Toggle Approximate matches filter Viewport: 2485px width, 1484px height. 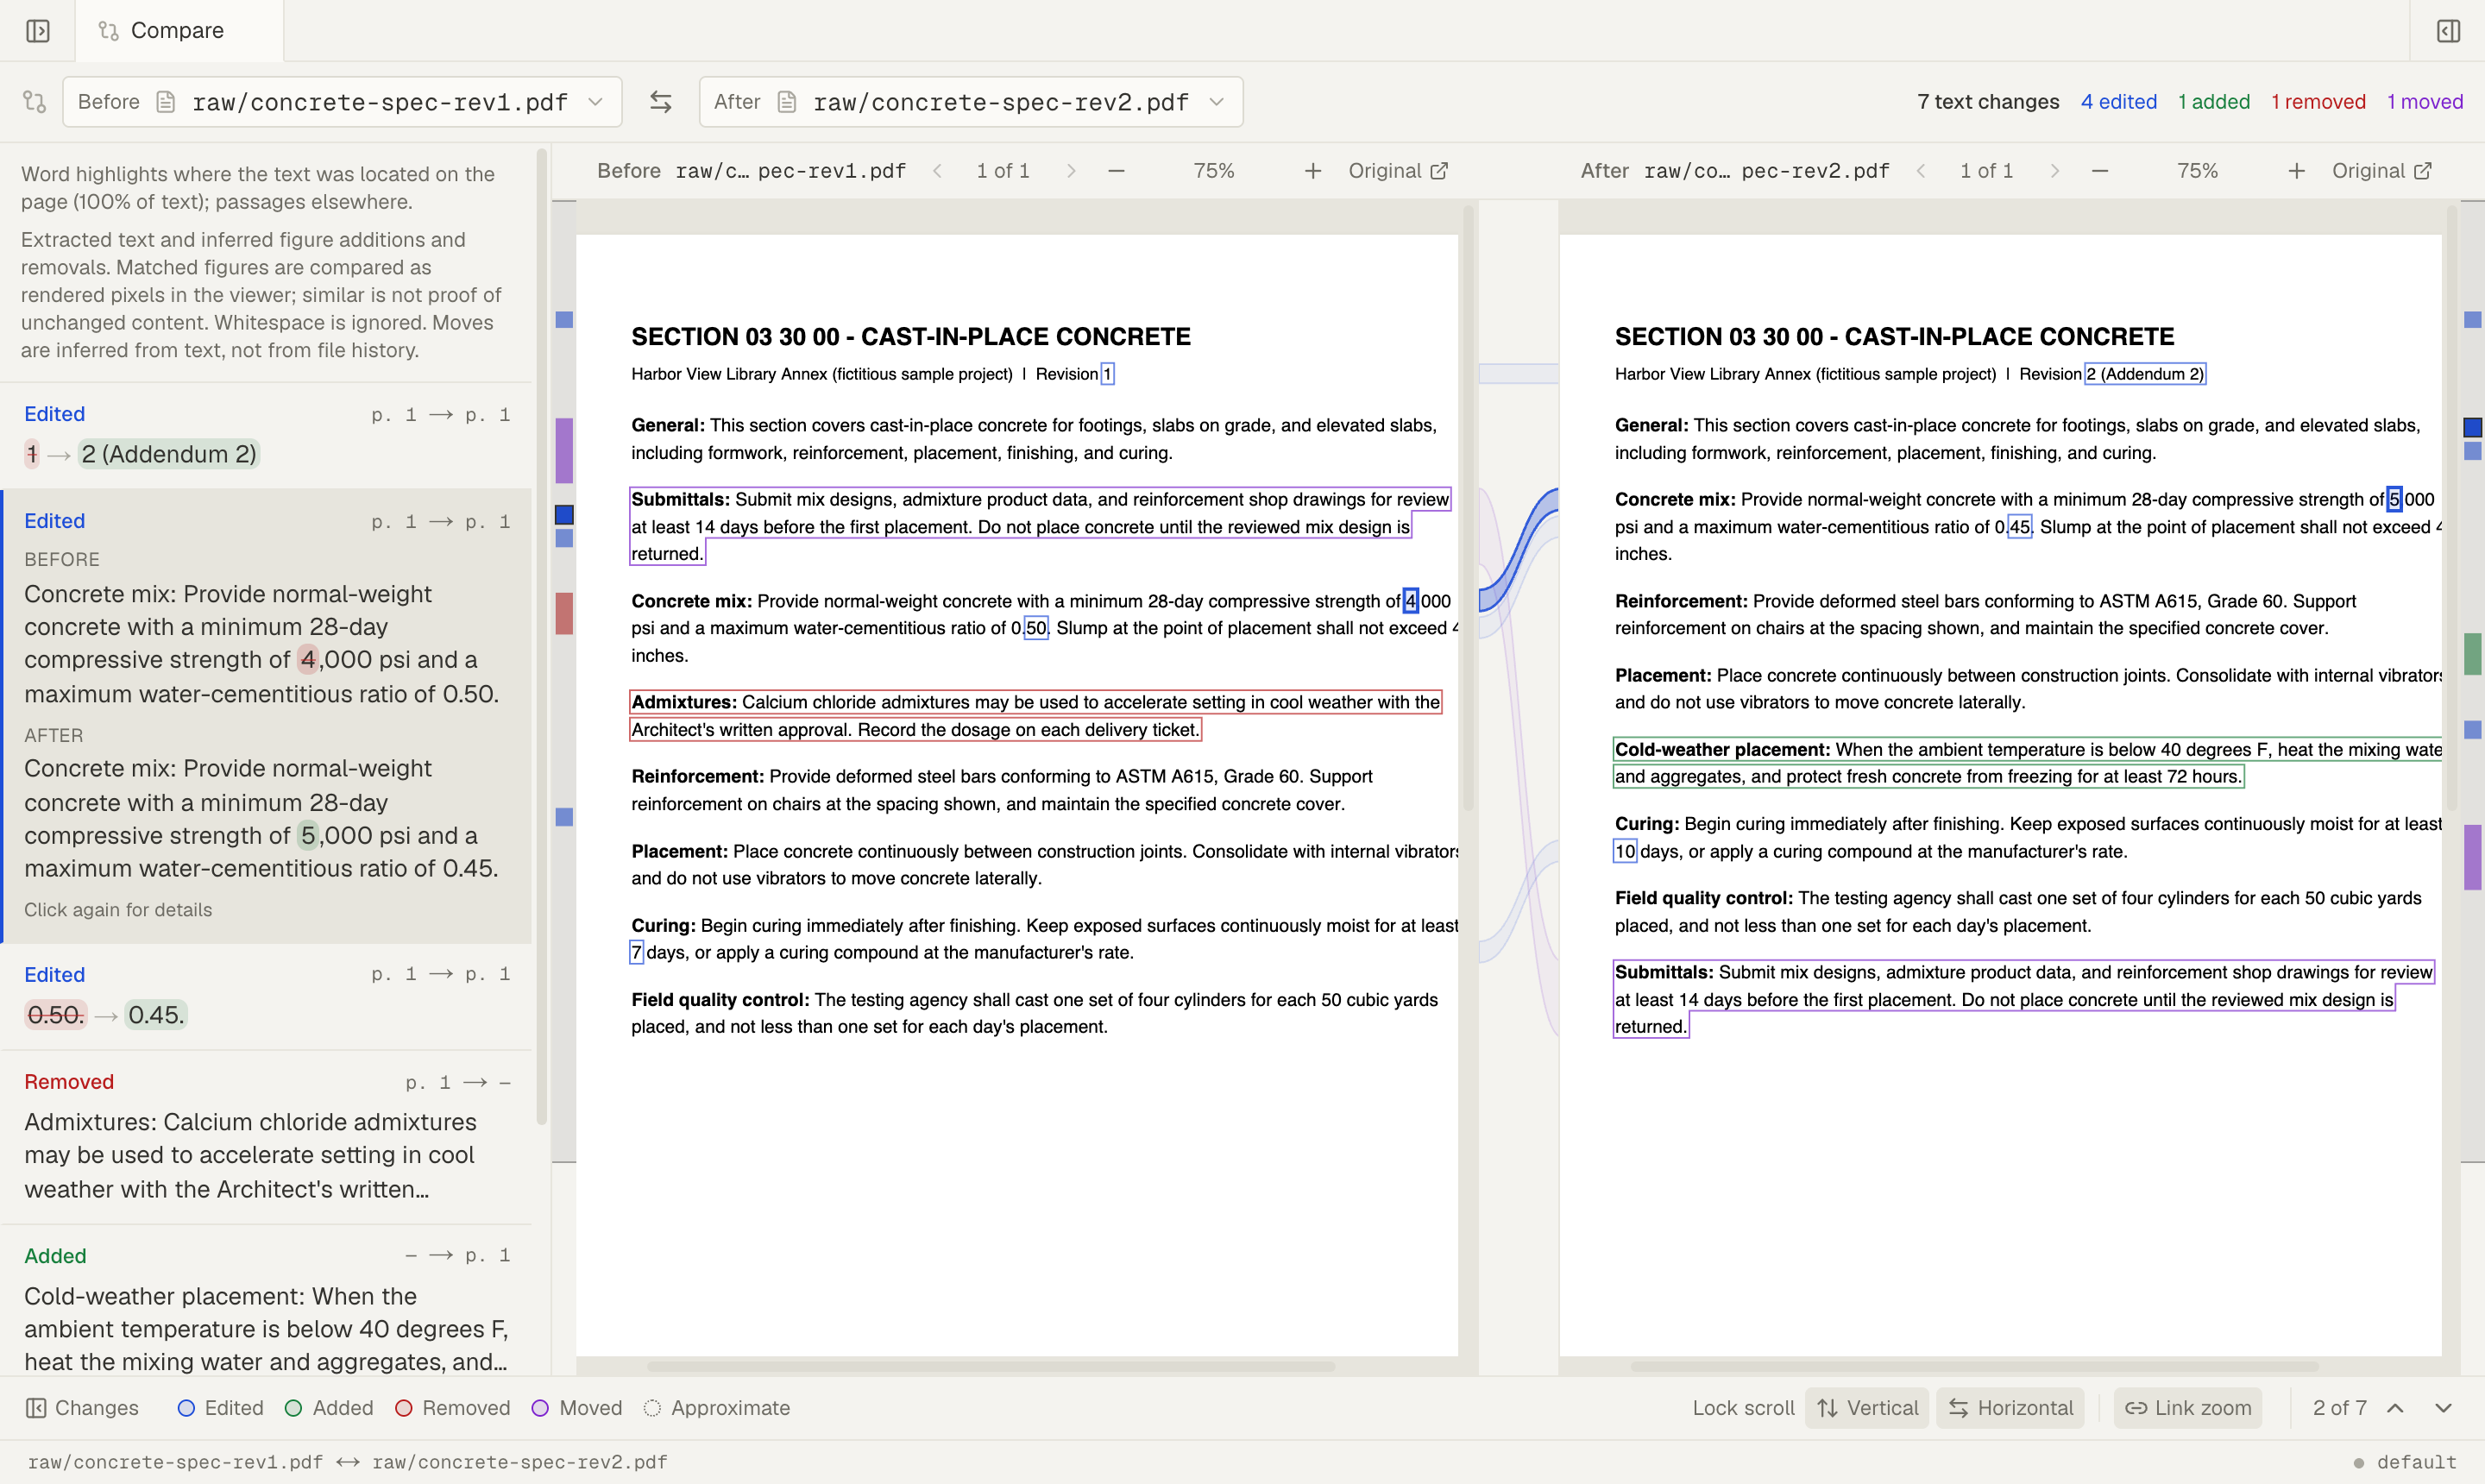[x=716, y=1408]
